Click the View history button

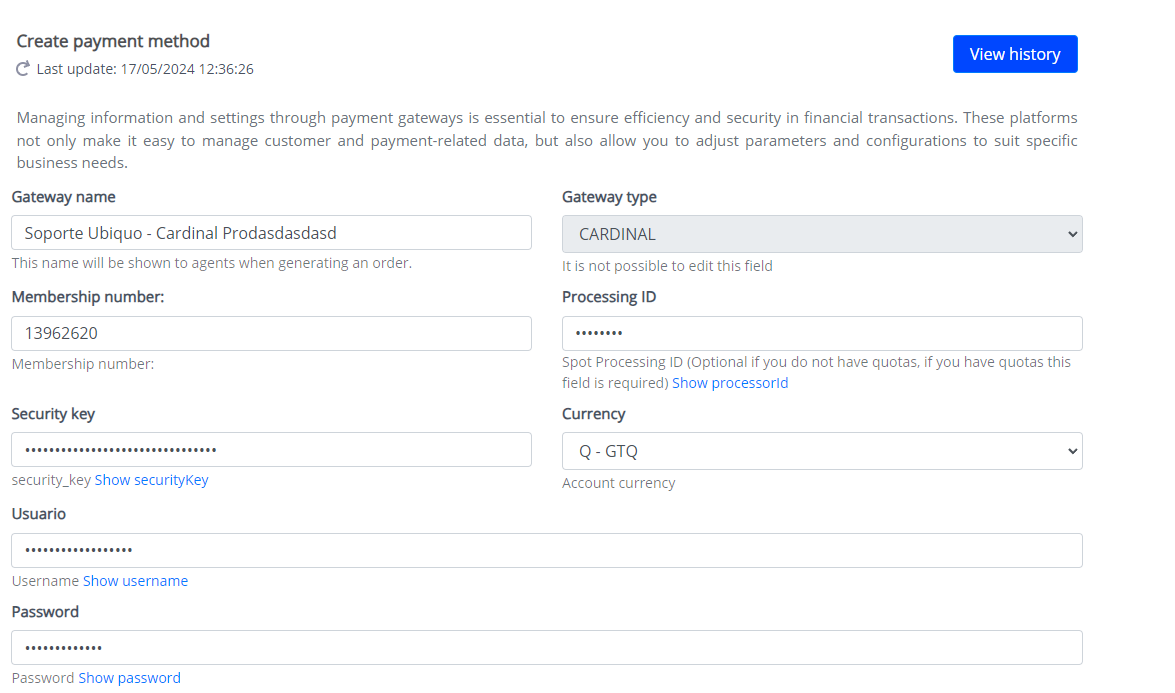1014,54
